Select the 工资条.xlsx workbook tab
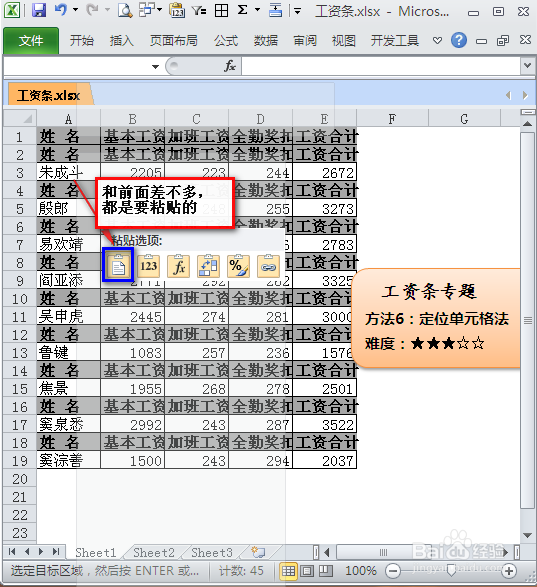This screenshot has width=537, height=587. tap(49, 95)
